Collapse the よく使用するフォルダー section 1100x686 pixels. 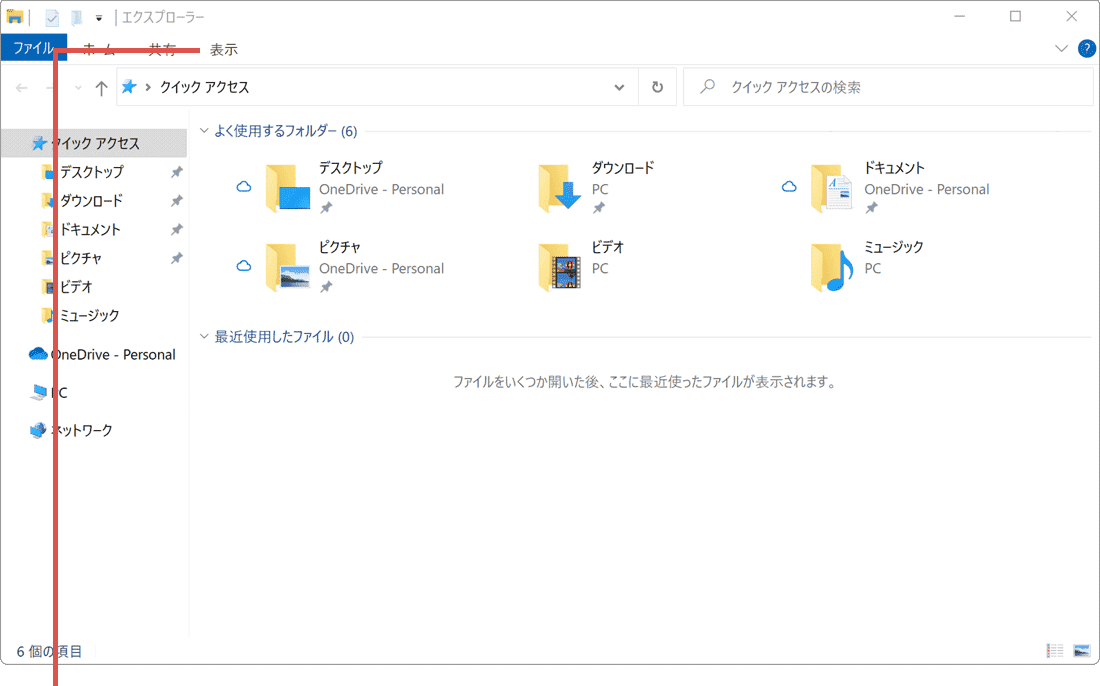click(x=206, y=131)
